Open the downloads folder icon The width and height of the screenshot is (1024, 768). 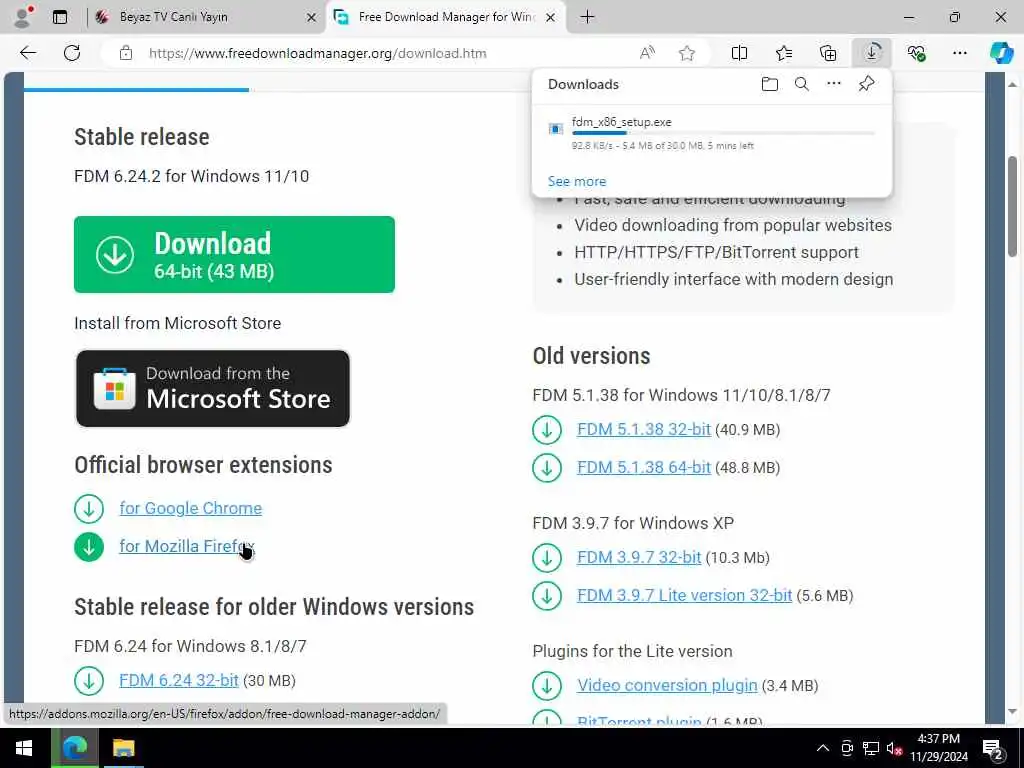(x=770, y=84)
